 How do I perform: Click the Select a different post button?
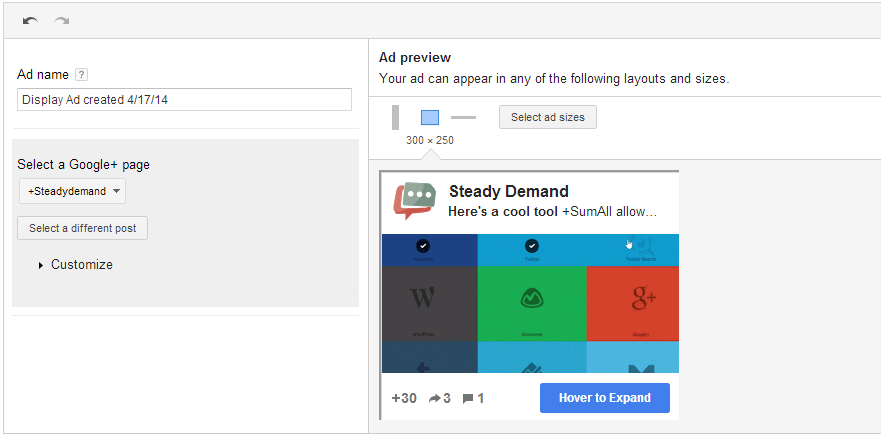pos(83,228)
